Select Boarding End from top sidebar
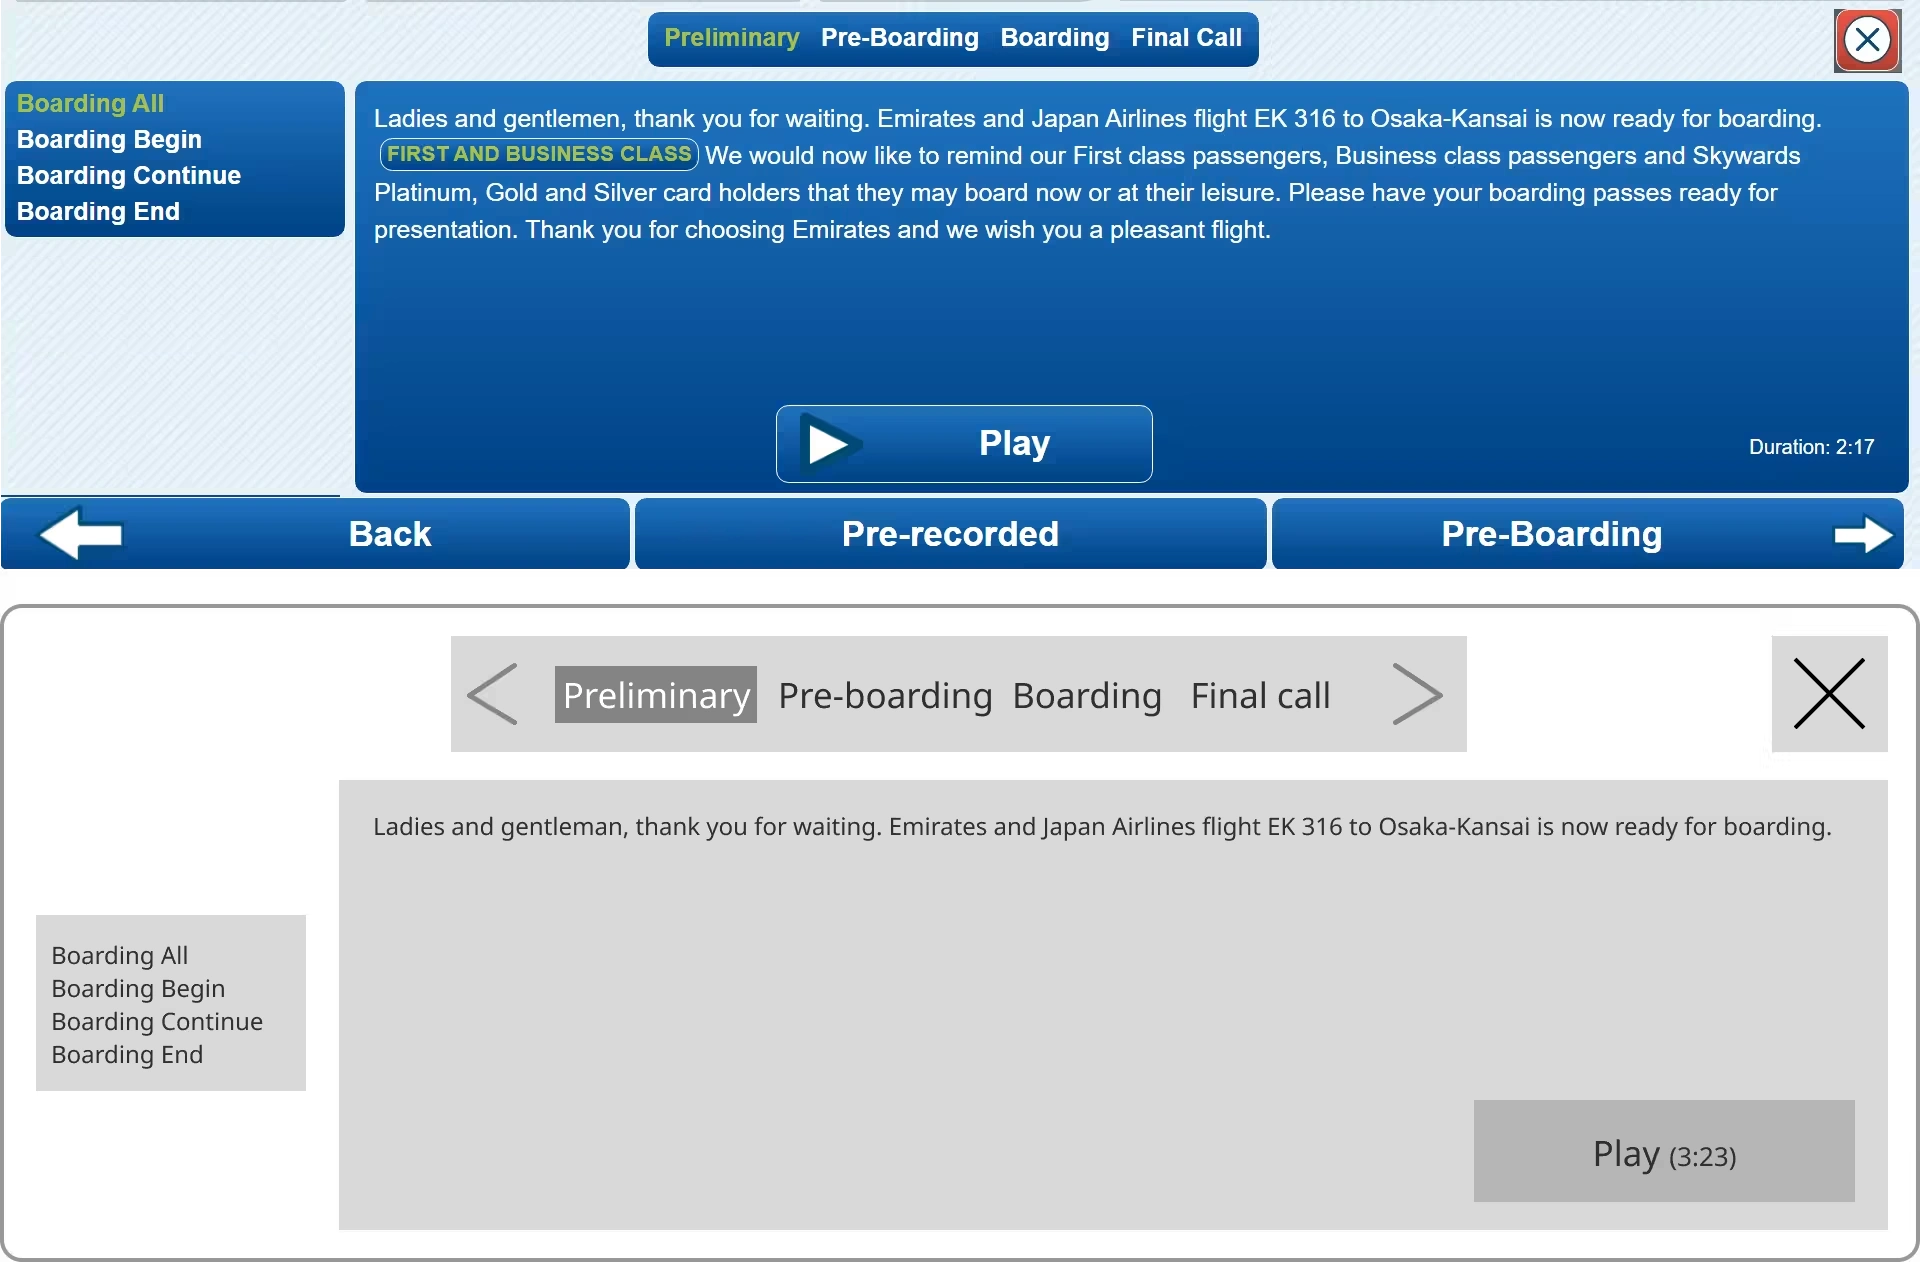Image resolution: width=1920 pixels, height=1262 pixels. 97,211
